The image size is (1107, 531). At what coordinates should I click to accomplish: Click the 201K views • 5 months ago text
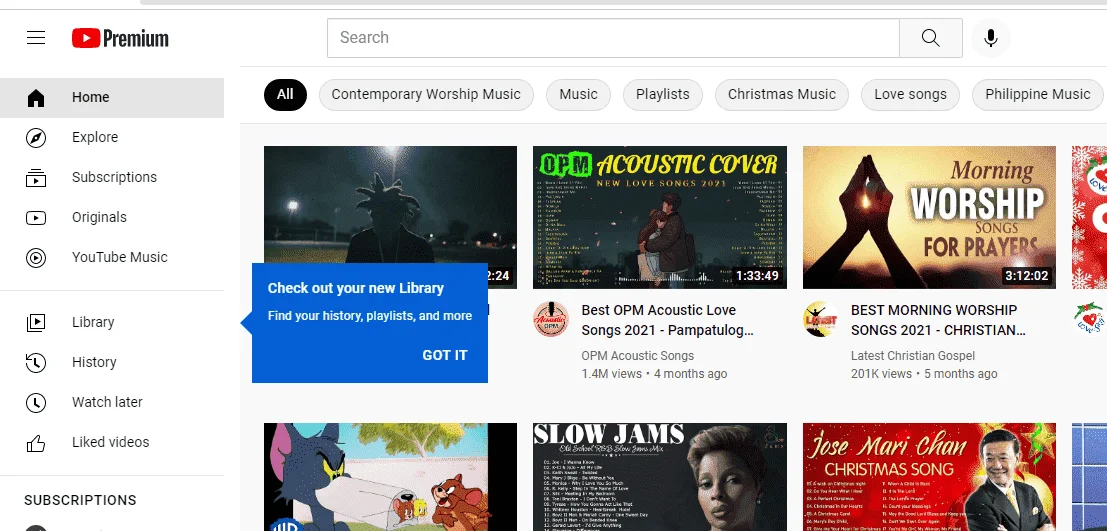tap(924, 374)
